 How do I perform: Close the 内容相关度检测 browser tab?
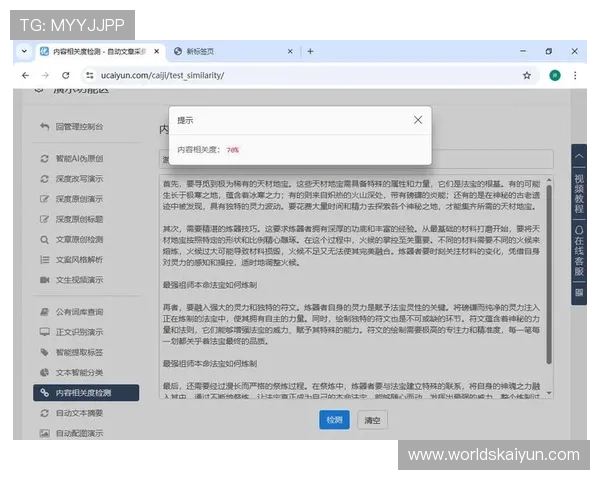pos(157,51)
